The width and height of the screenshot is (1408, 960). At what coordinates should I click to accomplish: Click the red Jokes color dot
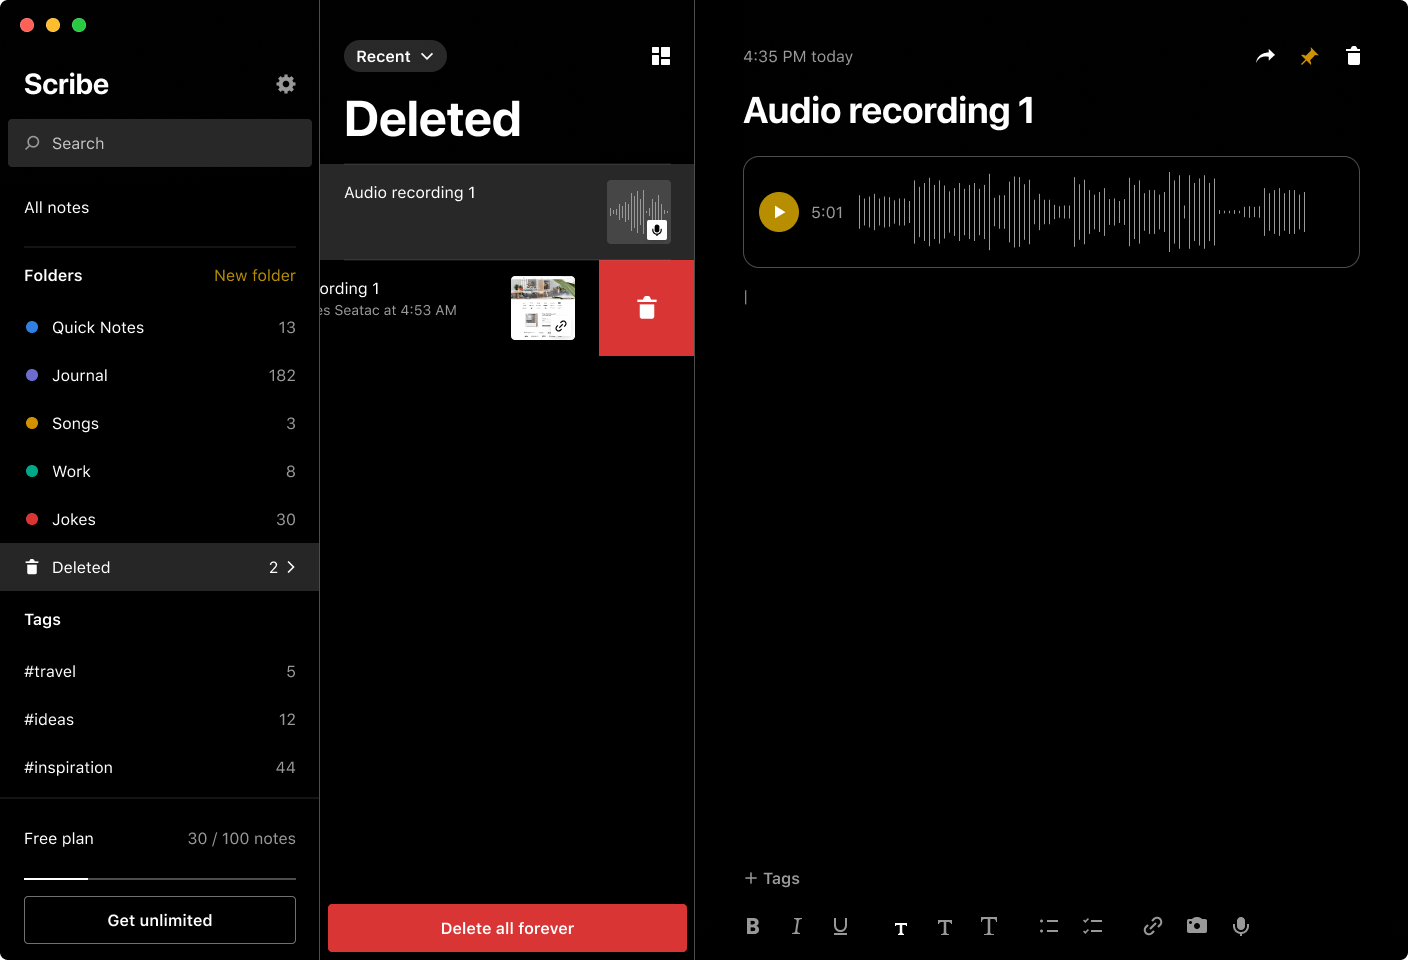pyautogui.click(x=32, y=519)
